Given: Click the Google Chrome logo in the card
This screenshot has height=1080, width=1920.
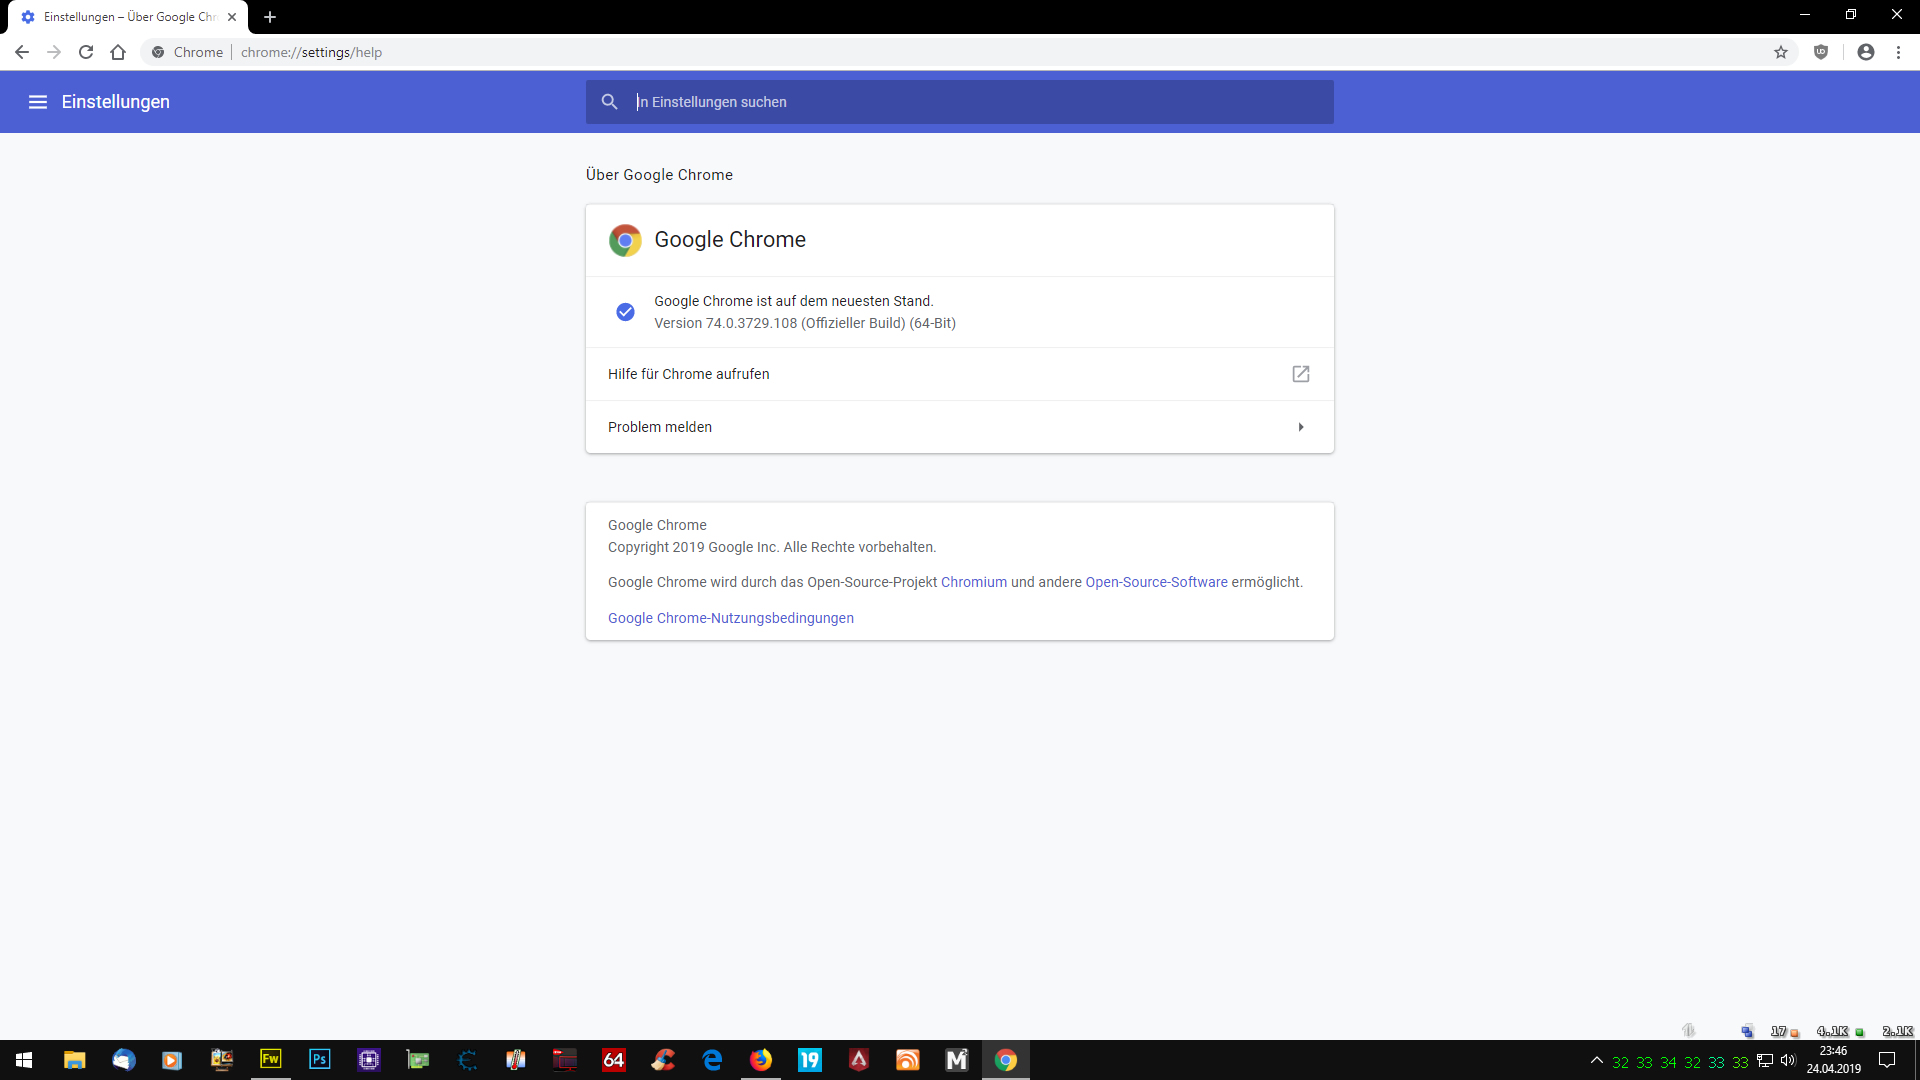Looking at the screenshot, I should coord(625,240).
